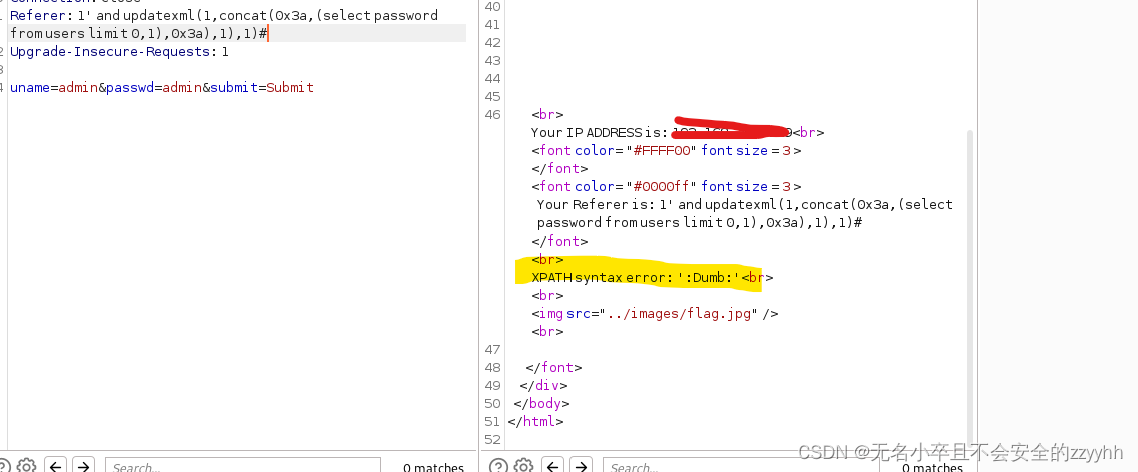
Task: Click the font color="#FFFF00" tag line
Action: [x=666, y=150]
